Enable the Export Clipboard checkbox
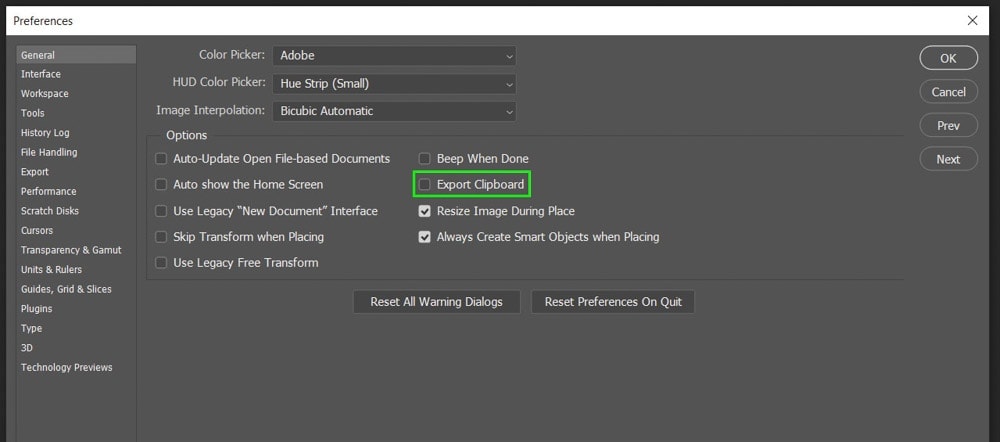Viewport: 1000px width, 442px height. [424, 184]
